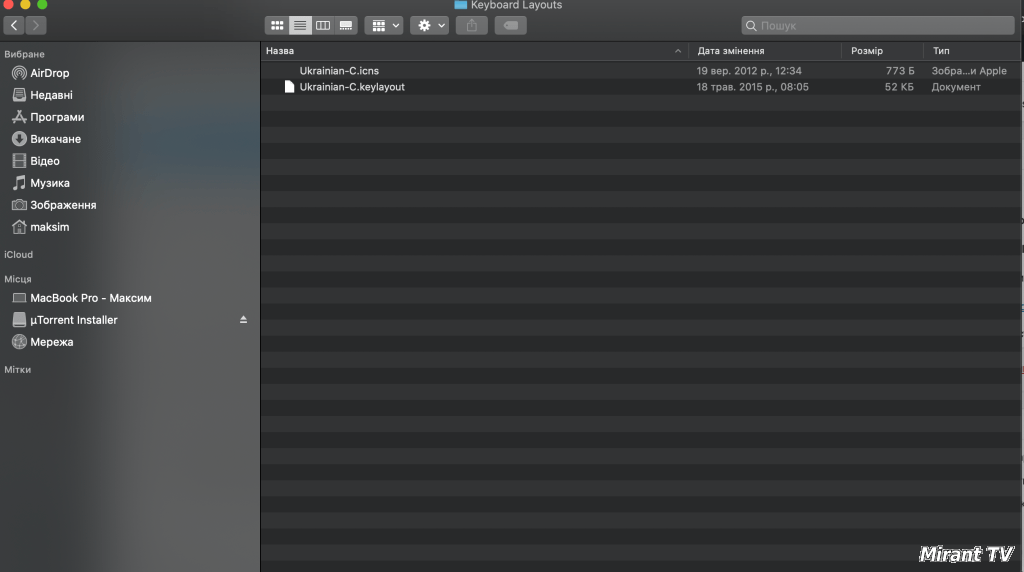The height and width of the screenshot is (572, 1024).
Task: Open the gear action menu
Action: [x=430, y=25]
